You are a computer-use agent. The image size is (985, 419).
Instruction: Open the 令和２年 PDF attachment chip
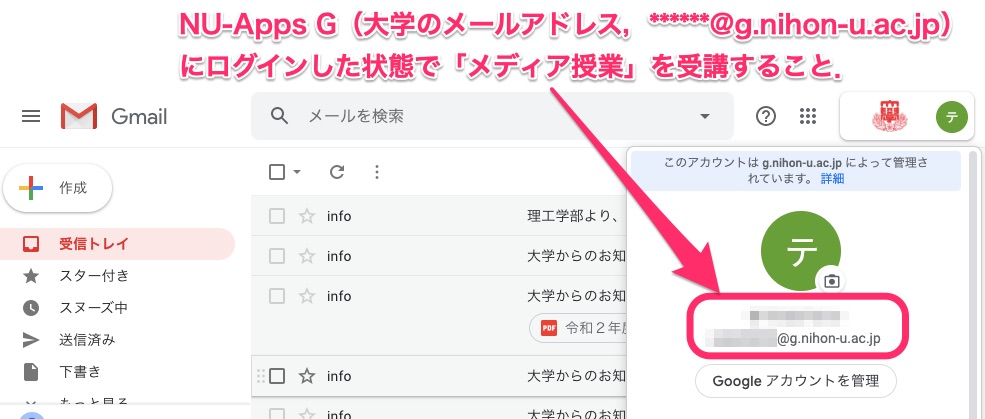578,328
